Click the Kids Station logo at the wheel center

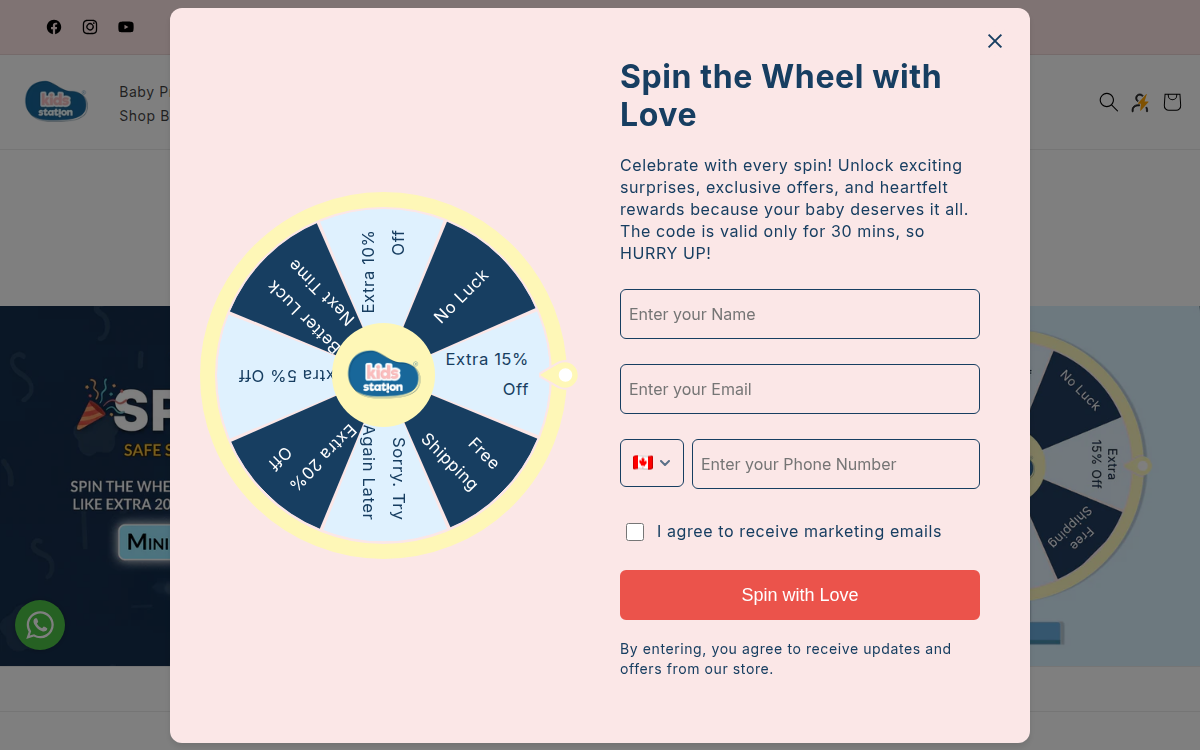coord(383,375)
